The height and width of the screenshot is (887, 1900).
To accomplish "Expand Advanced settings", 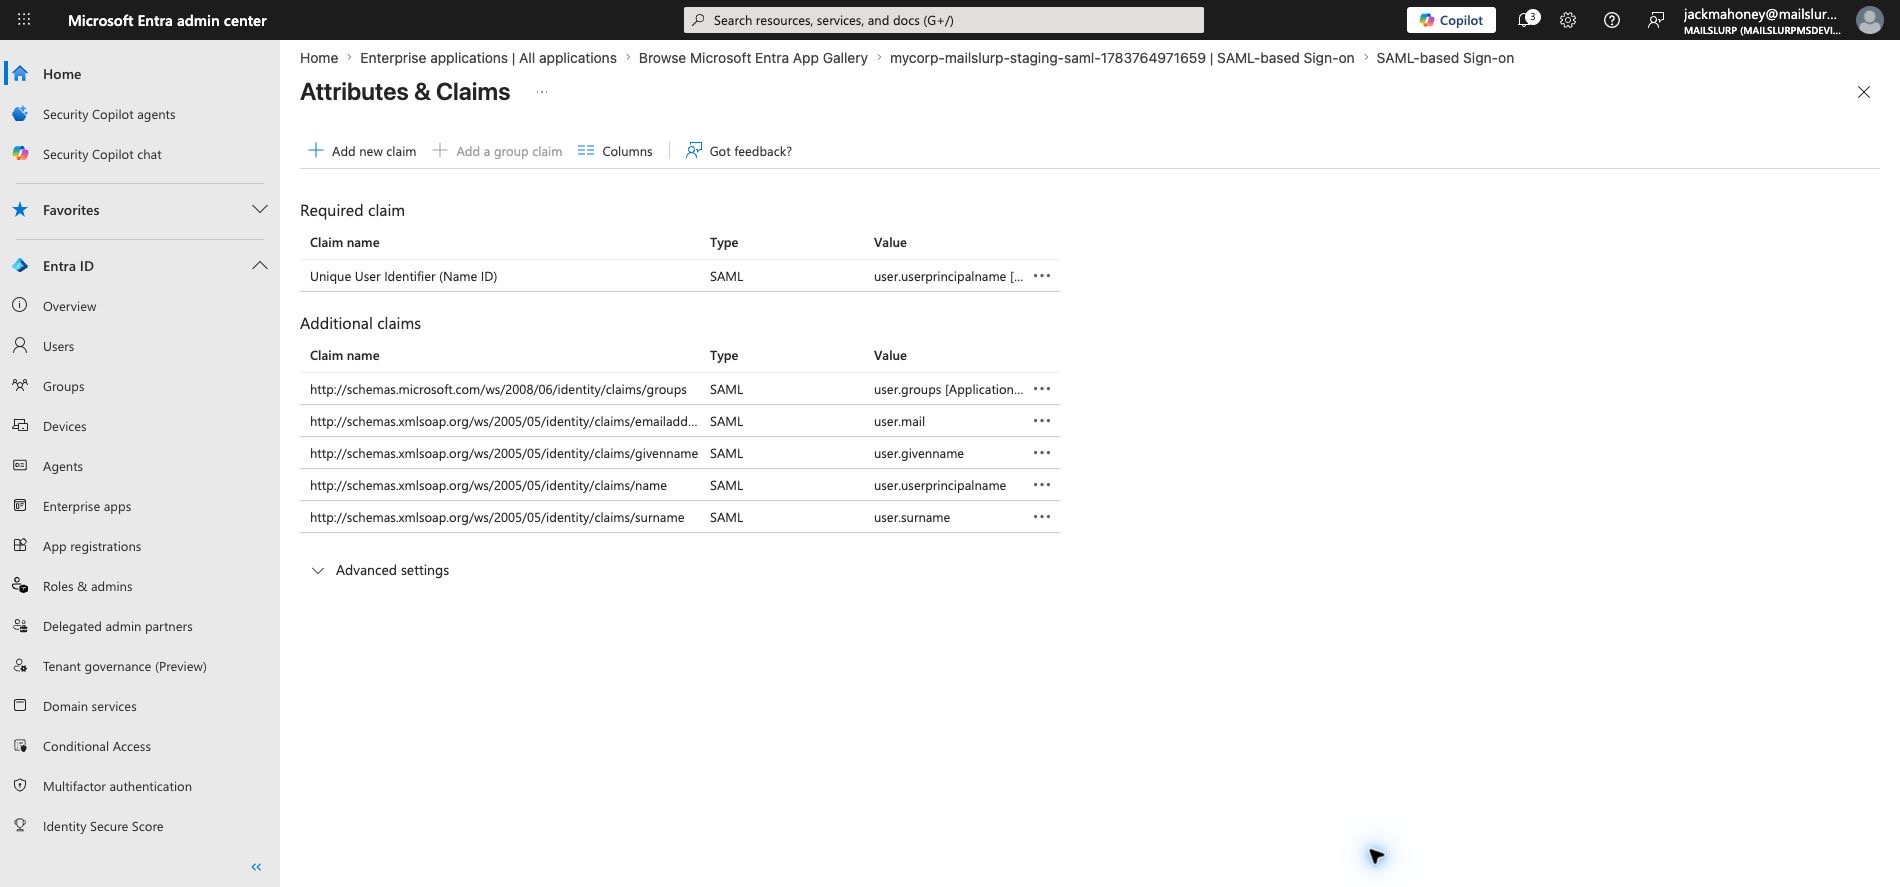I will (x=380, y=570).
